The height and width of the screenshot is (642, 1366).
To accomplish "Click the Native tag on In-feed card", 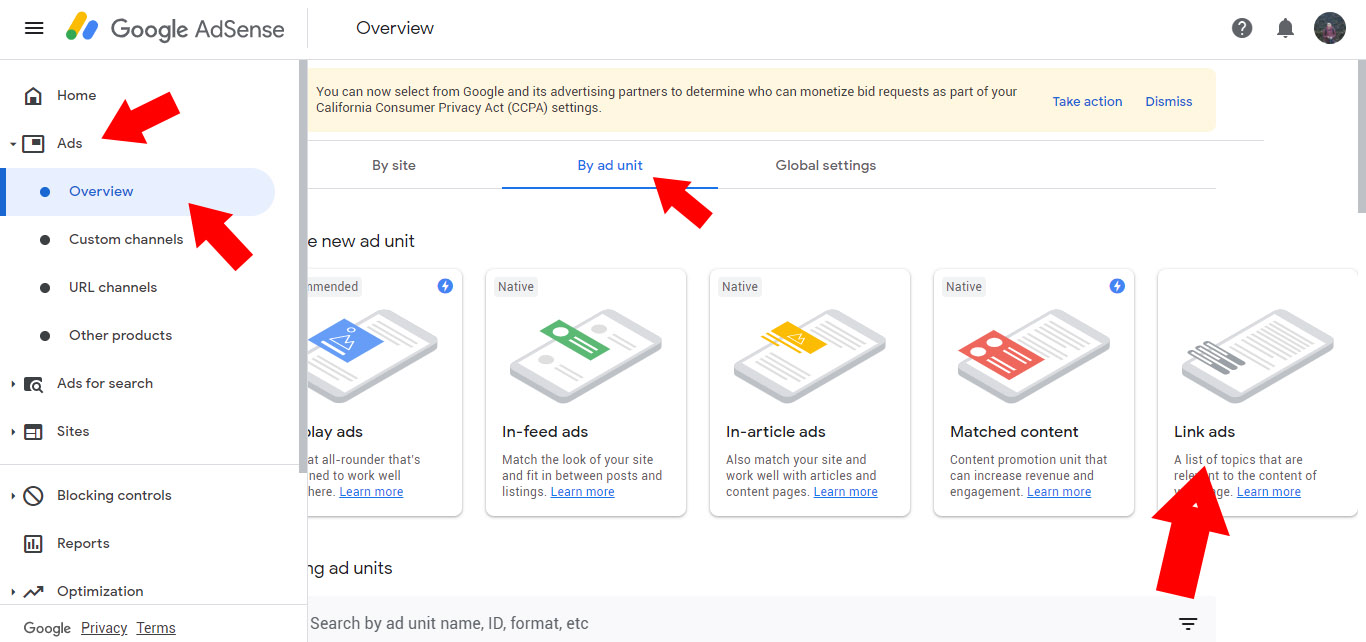I will point(516,287).
